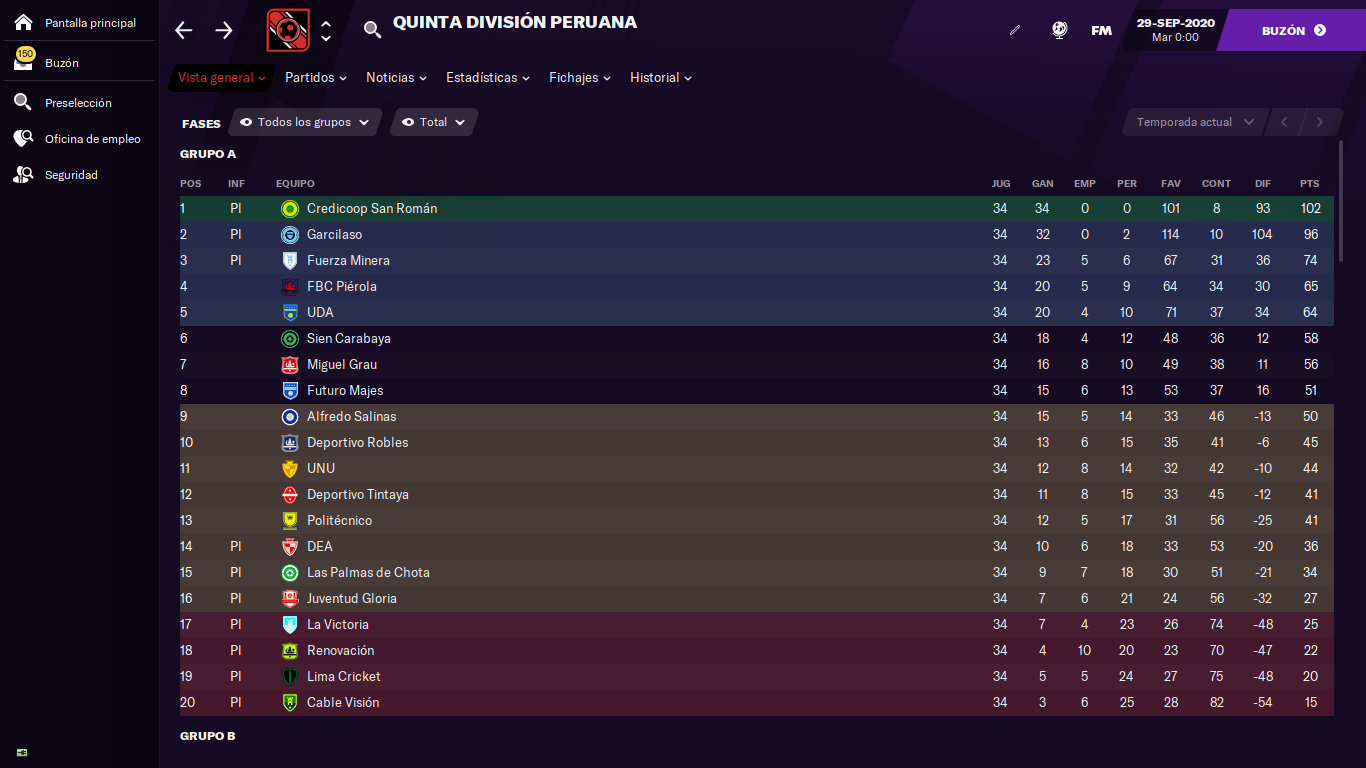1366x768 pixels.
Task: Open the Fichajes dropdown menu
Action: 580,77
